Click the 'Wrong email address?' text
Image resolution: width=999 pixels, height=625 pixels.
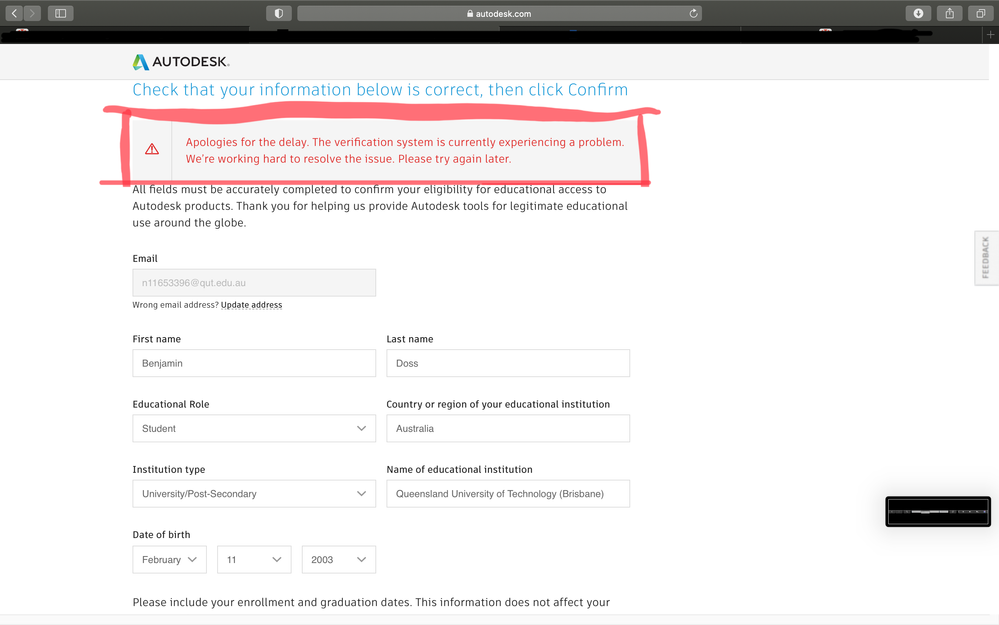pos(175,305)
